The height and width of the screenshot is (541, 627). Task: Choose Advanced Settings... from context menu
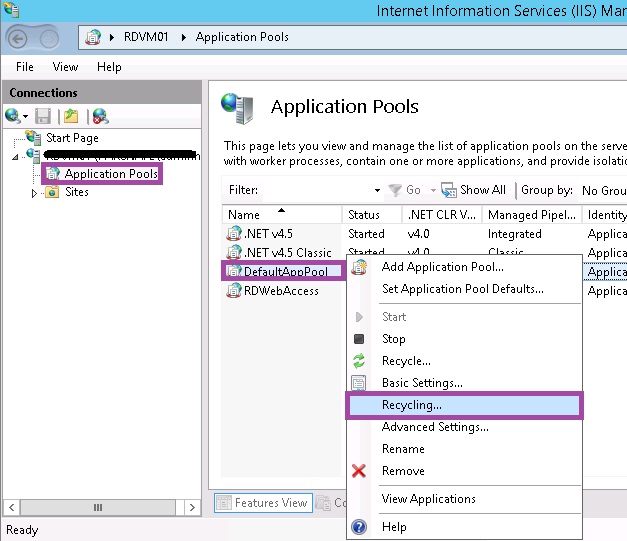464,427
